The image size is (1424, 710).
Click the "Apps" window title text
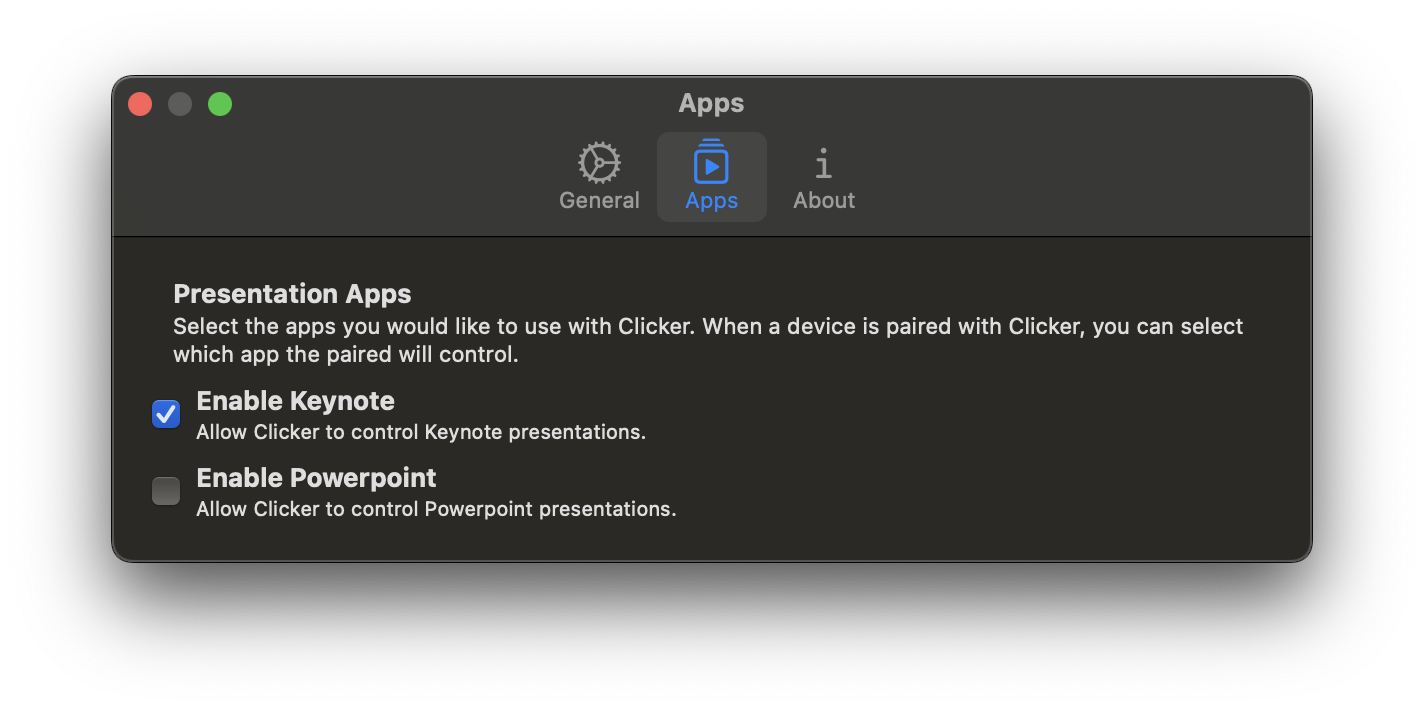coord(711,104)
